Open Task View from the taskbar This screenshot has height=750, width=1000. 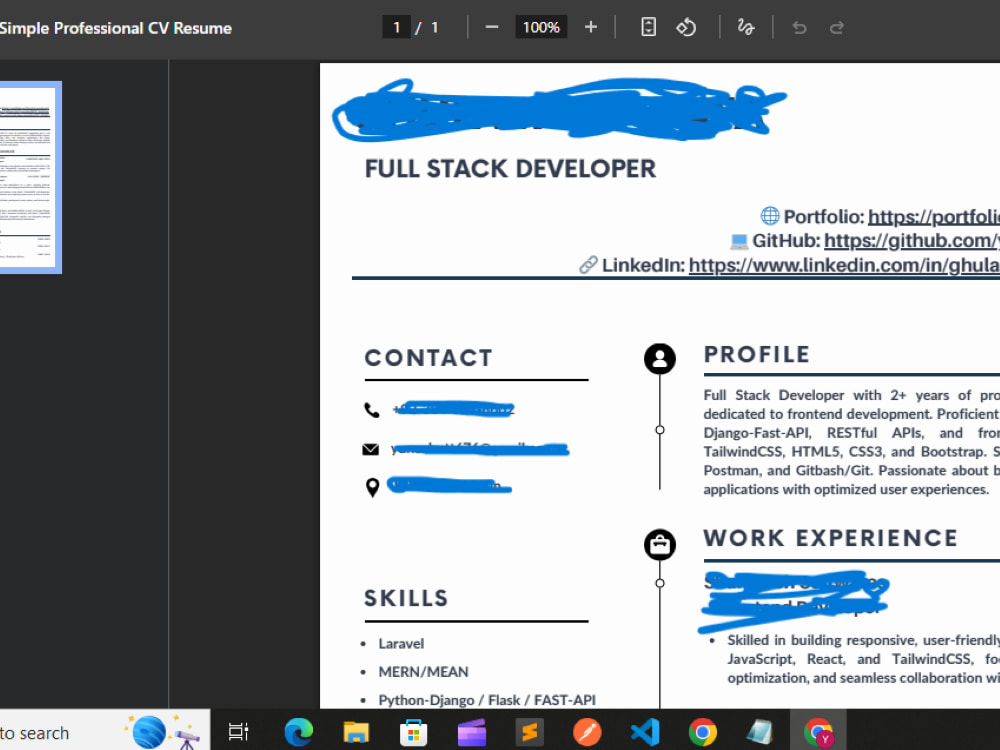(239, 732)
